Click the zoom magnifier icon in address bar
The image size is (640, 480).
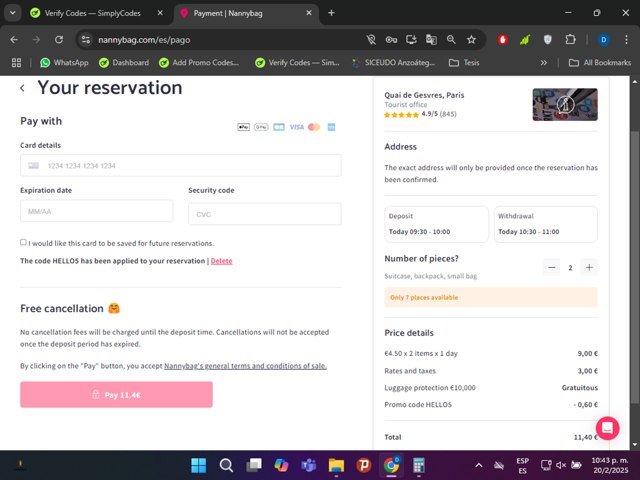[451, 40]
